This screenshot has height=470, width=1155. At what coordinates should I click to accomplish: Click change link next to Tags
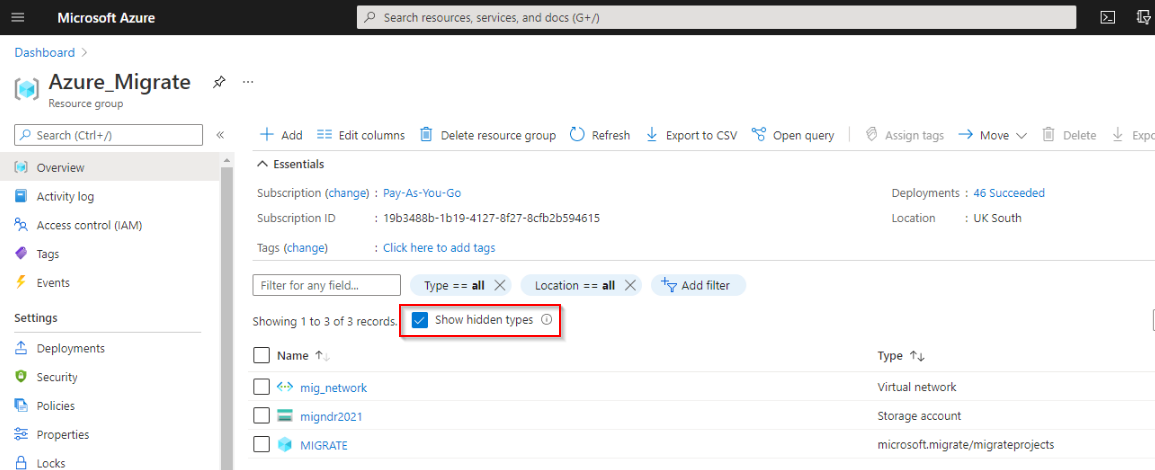click(x=306, y=248)
